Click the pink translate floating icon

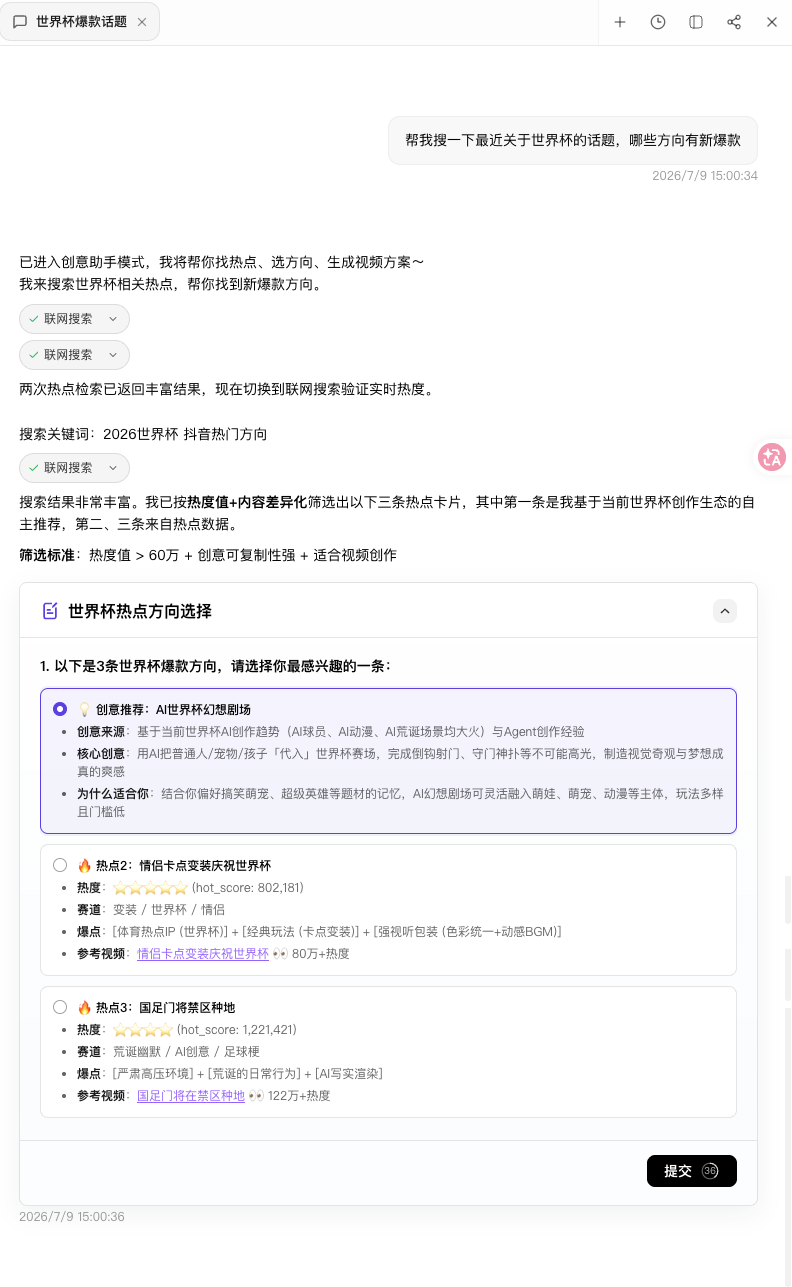(771, 457)
